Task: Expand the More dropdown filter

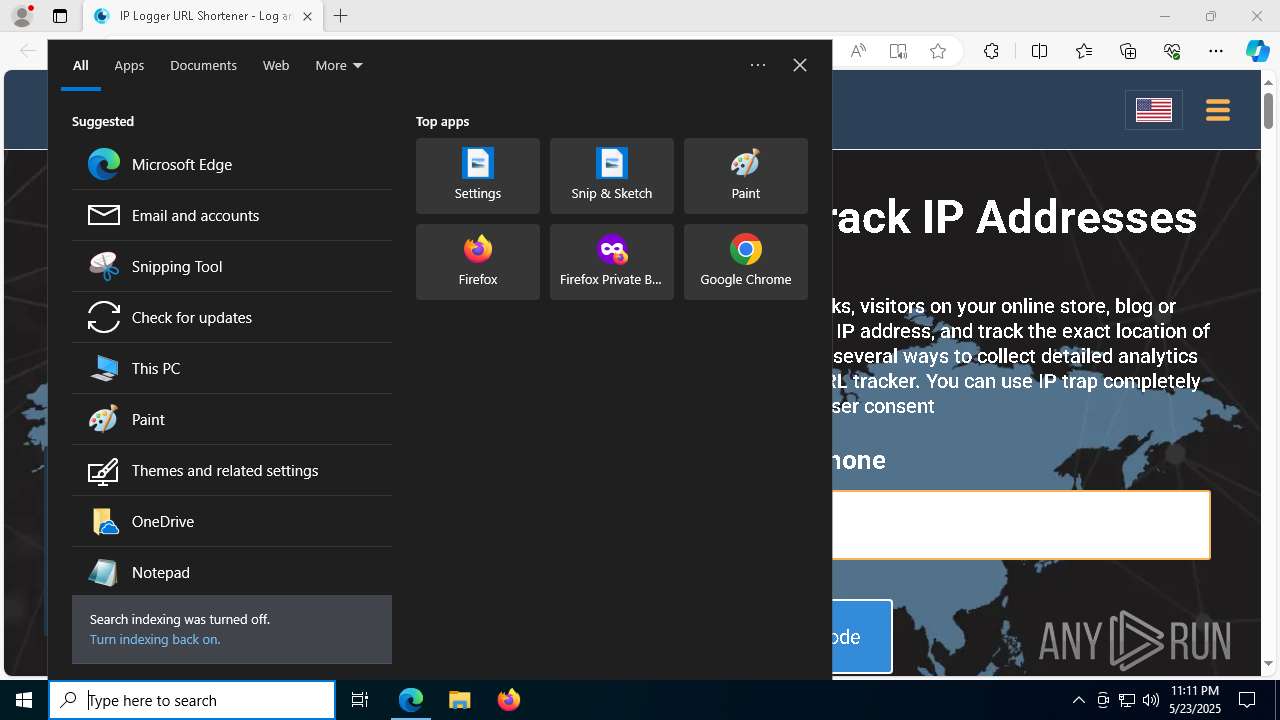Action: coord(338,65)
